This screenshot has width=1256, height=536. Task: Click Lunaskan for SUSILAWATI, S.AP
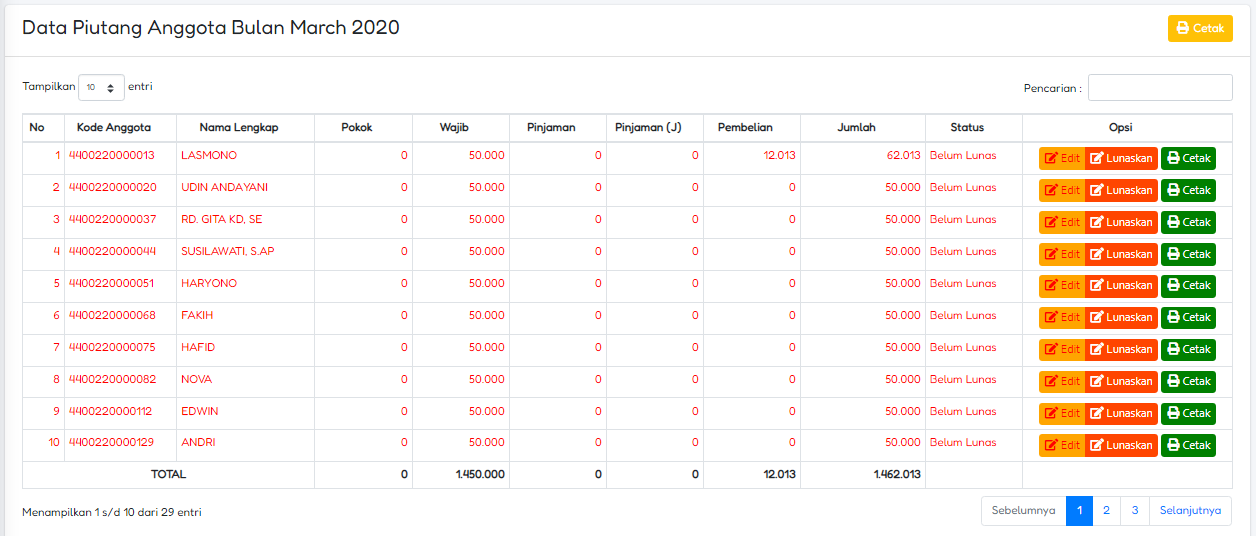click(1121, 254)
